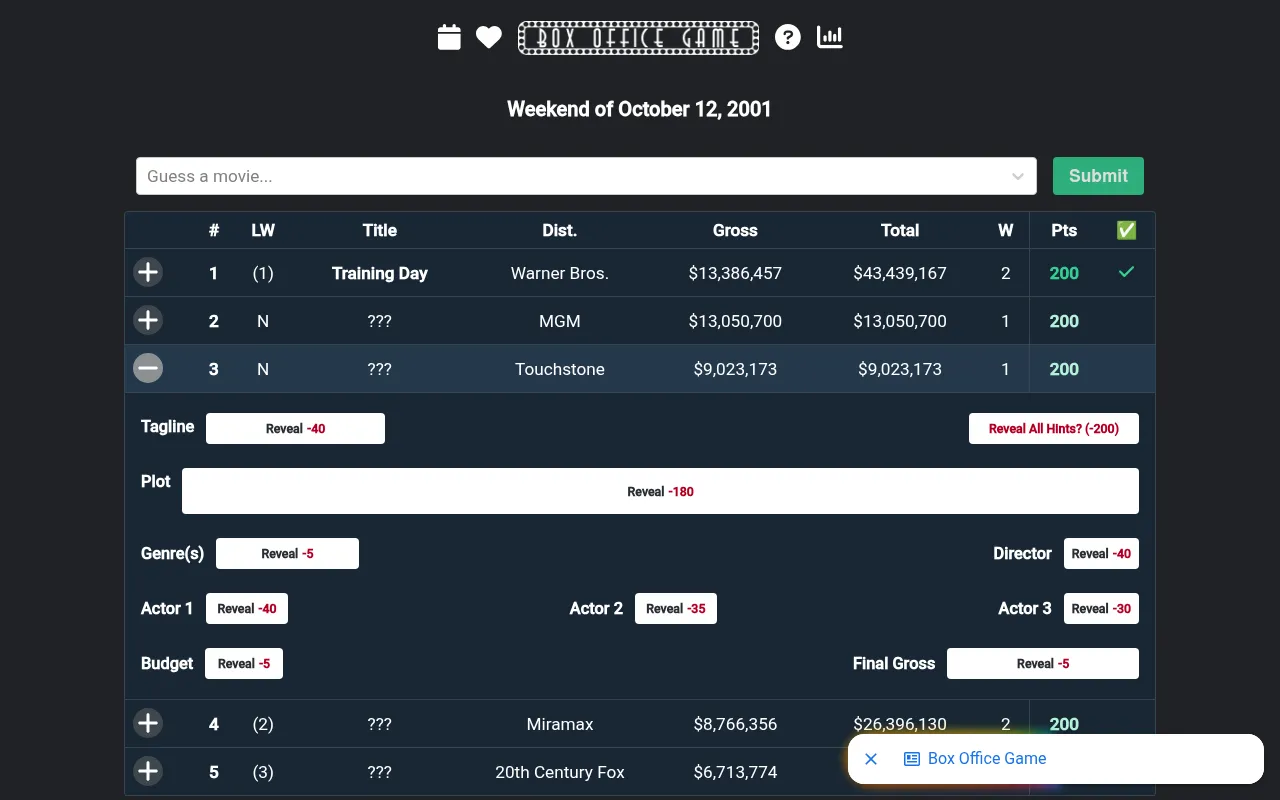This screenshot has width=1280, height=800.
Task: Click the ??? title in MGM row
Action: pyautogui.click(x=380, y=321)
